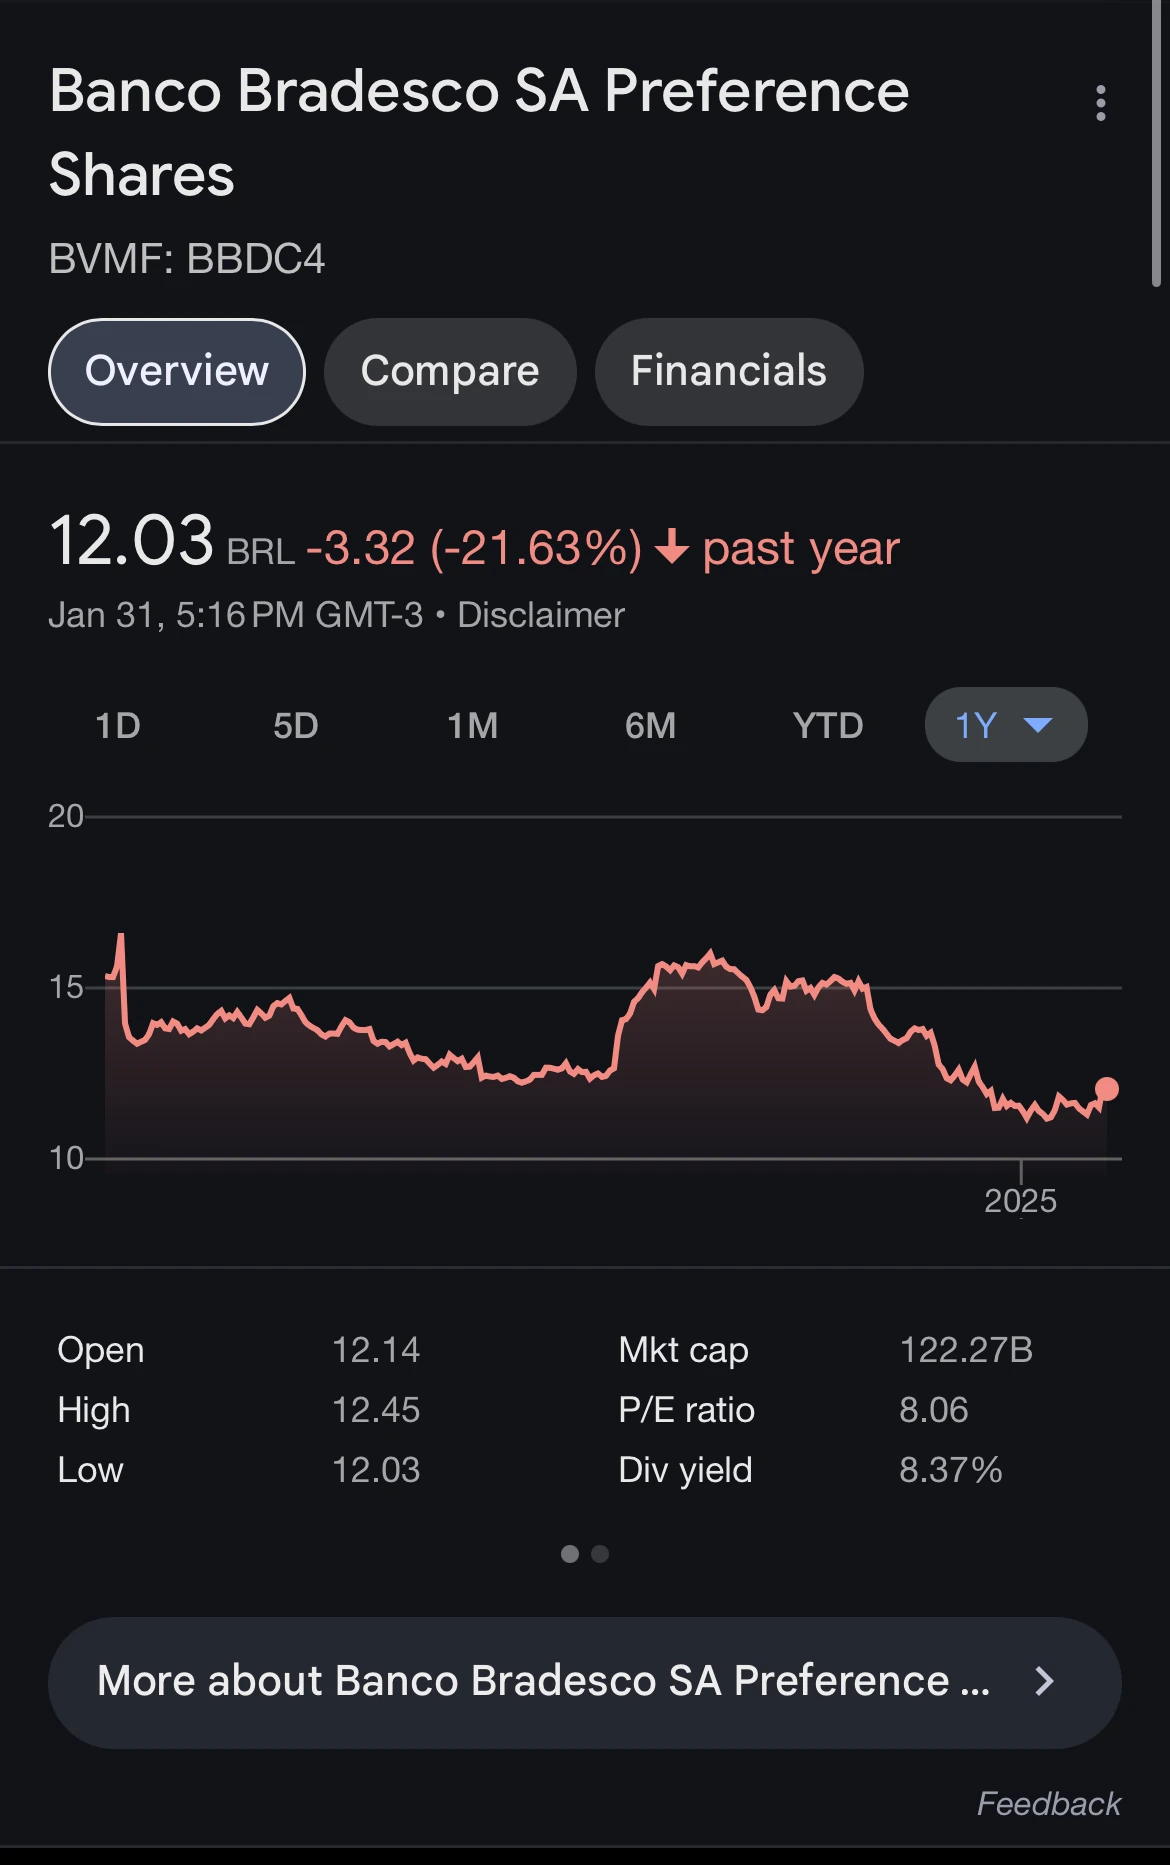1170x1865 pixels.
Task: Click the 2025 marker on chart axis
Action: coord(1020,1199)
